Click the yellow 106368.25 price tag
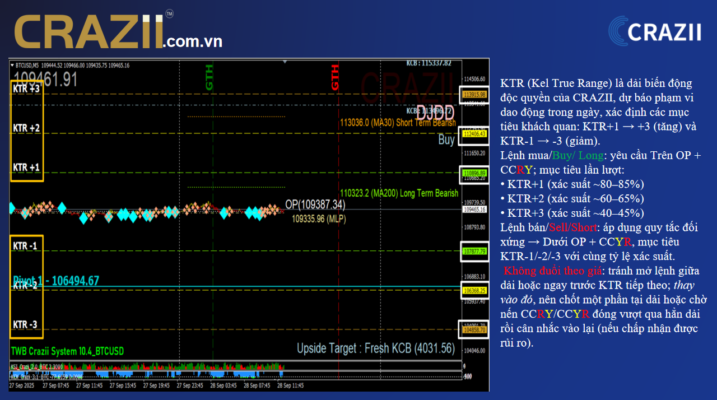 coord(475,291)
